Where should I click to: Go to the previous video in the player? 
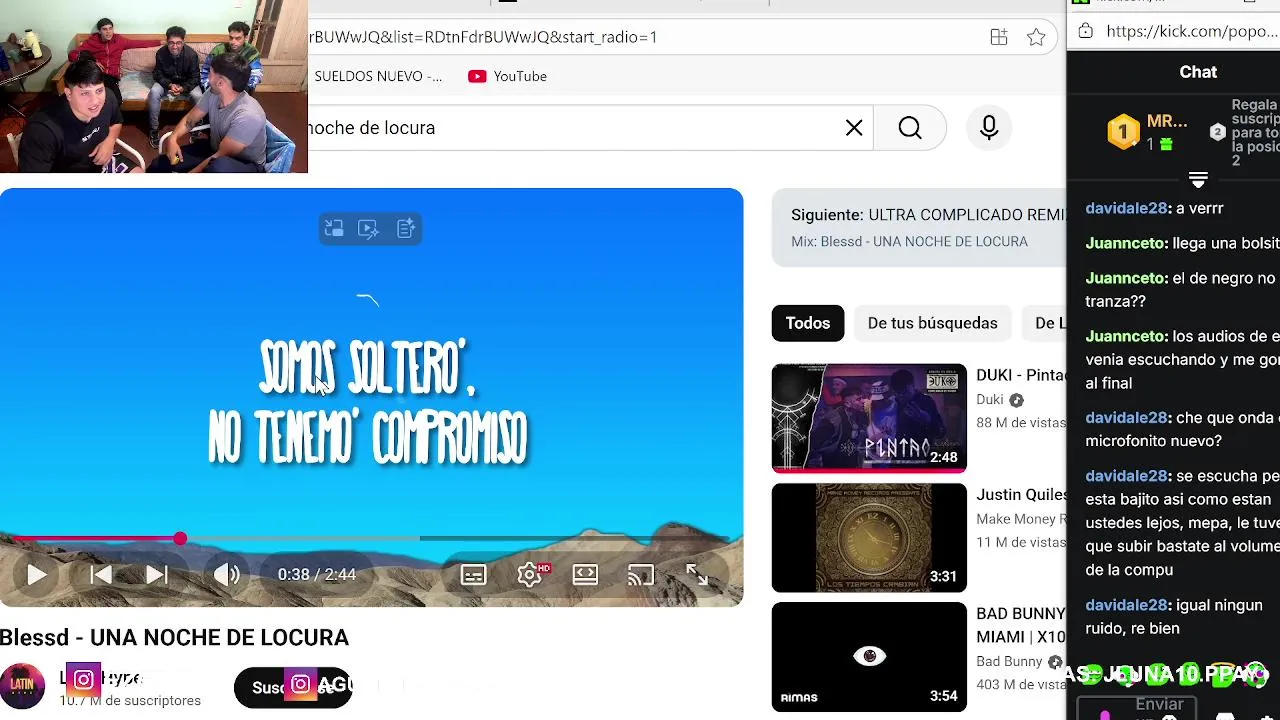[101, 575]
